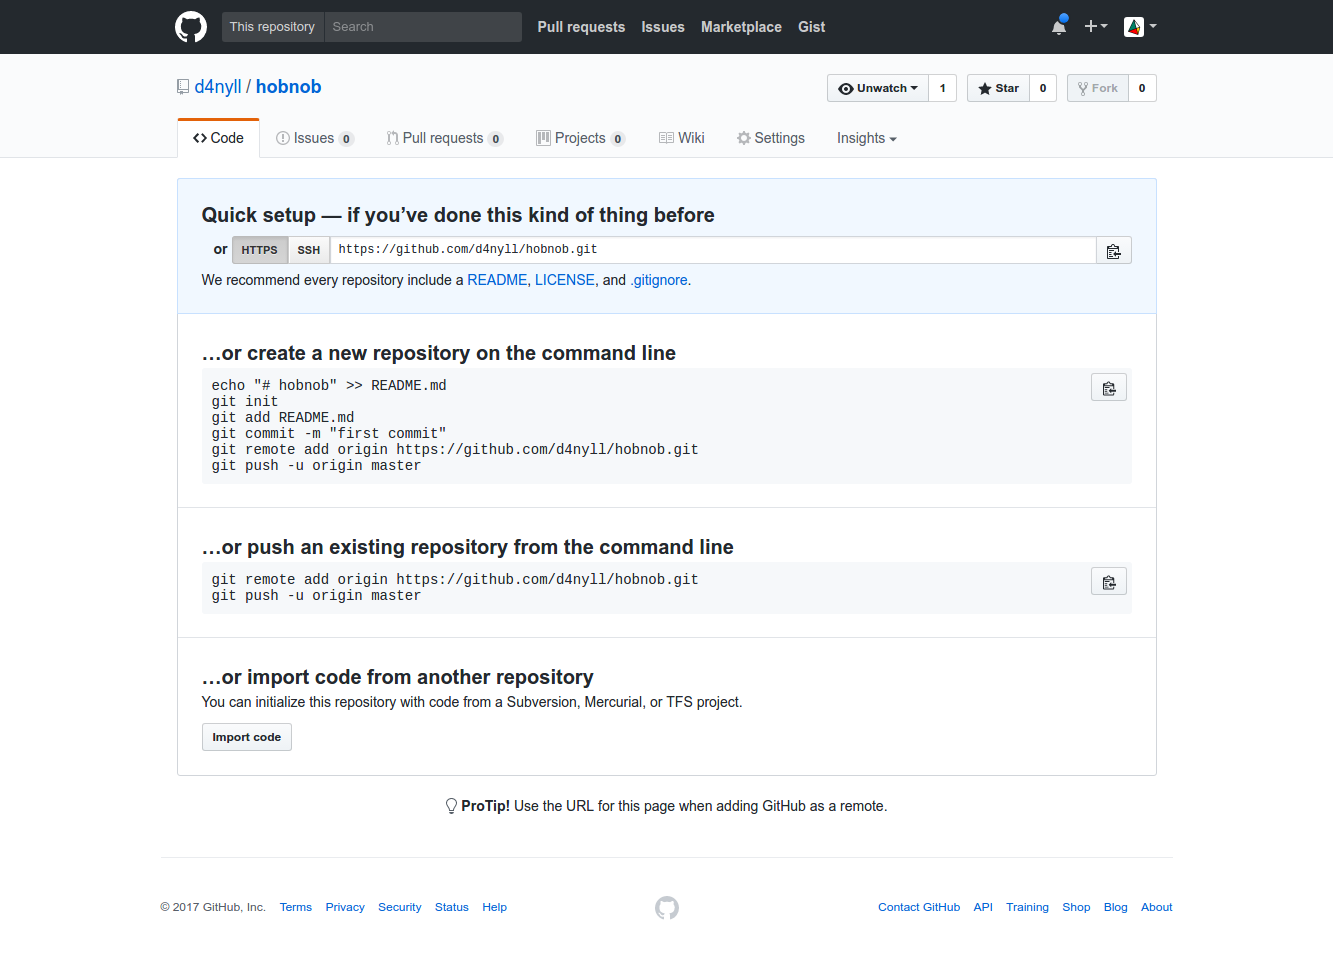Click the GitHub octocat logo in header
The image size is (1333, 956).
(191, 27)
